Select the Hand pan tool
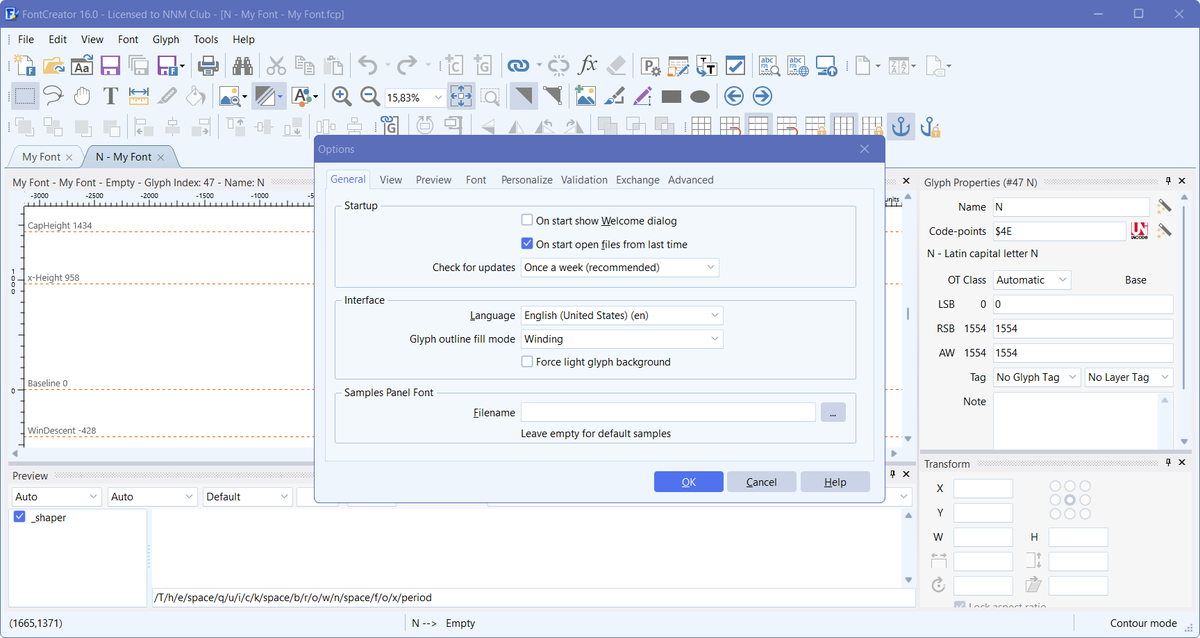 click(82, 96)
